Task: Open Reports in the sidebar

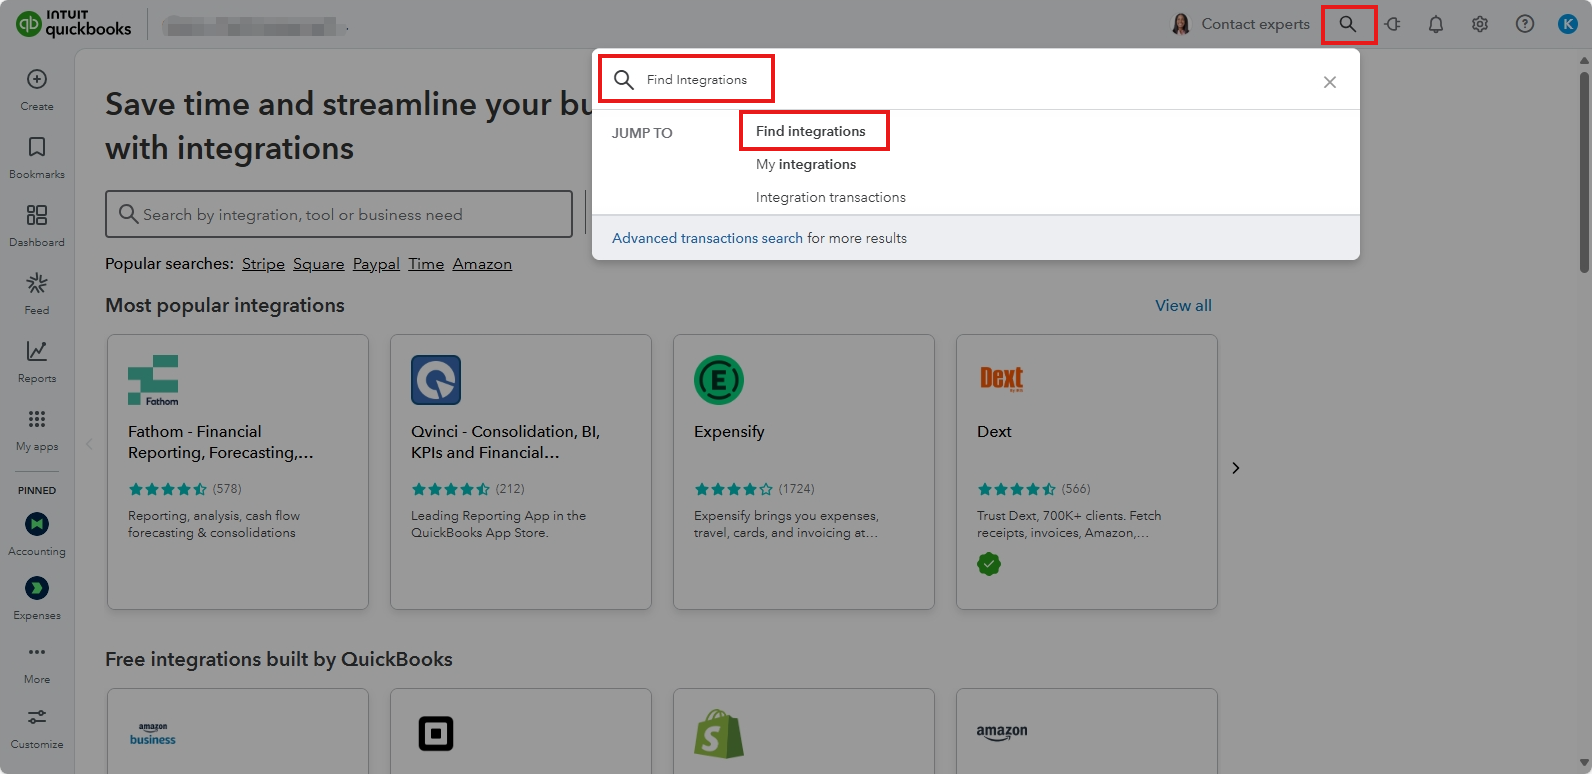Action: (37, 362)
